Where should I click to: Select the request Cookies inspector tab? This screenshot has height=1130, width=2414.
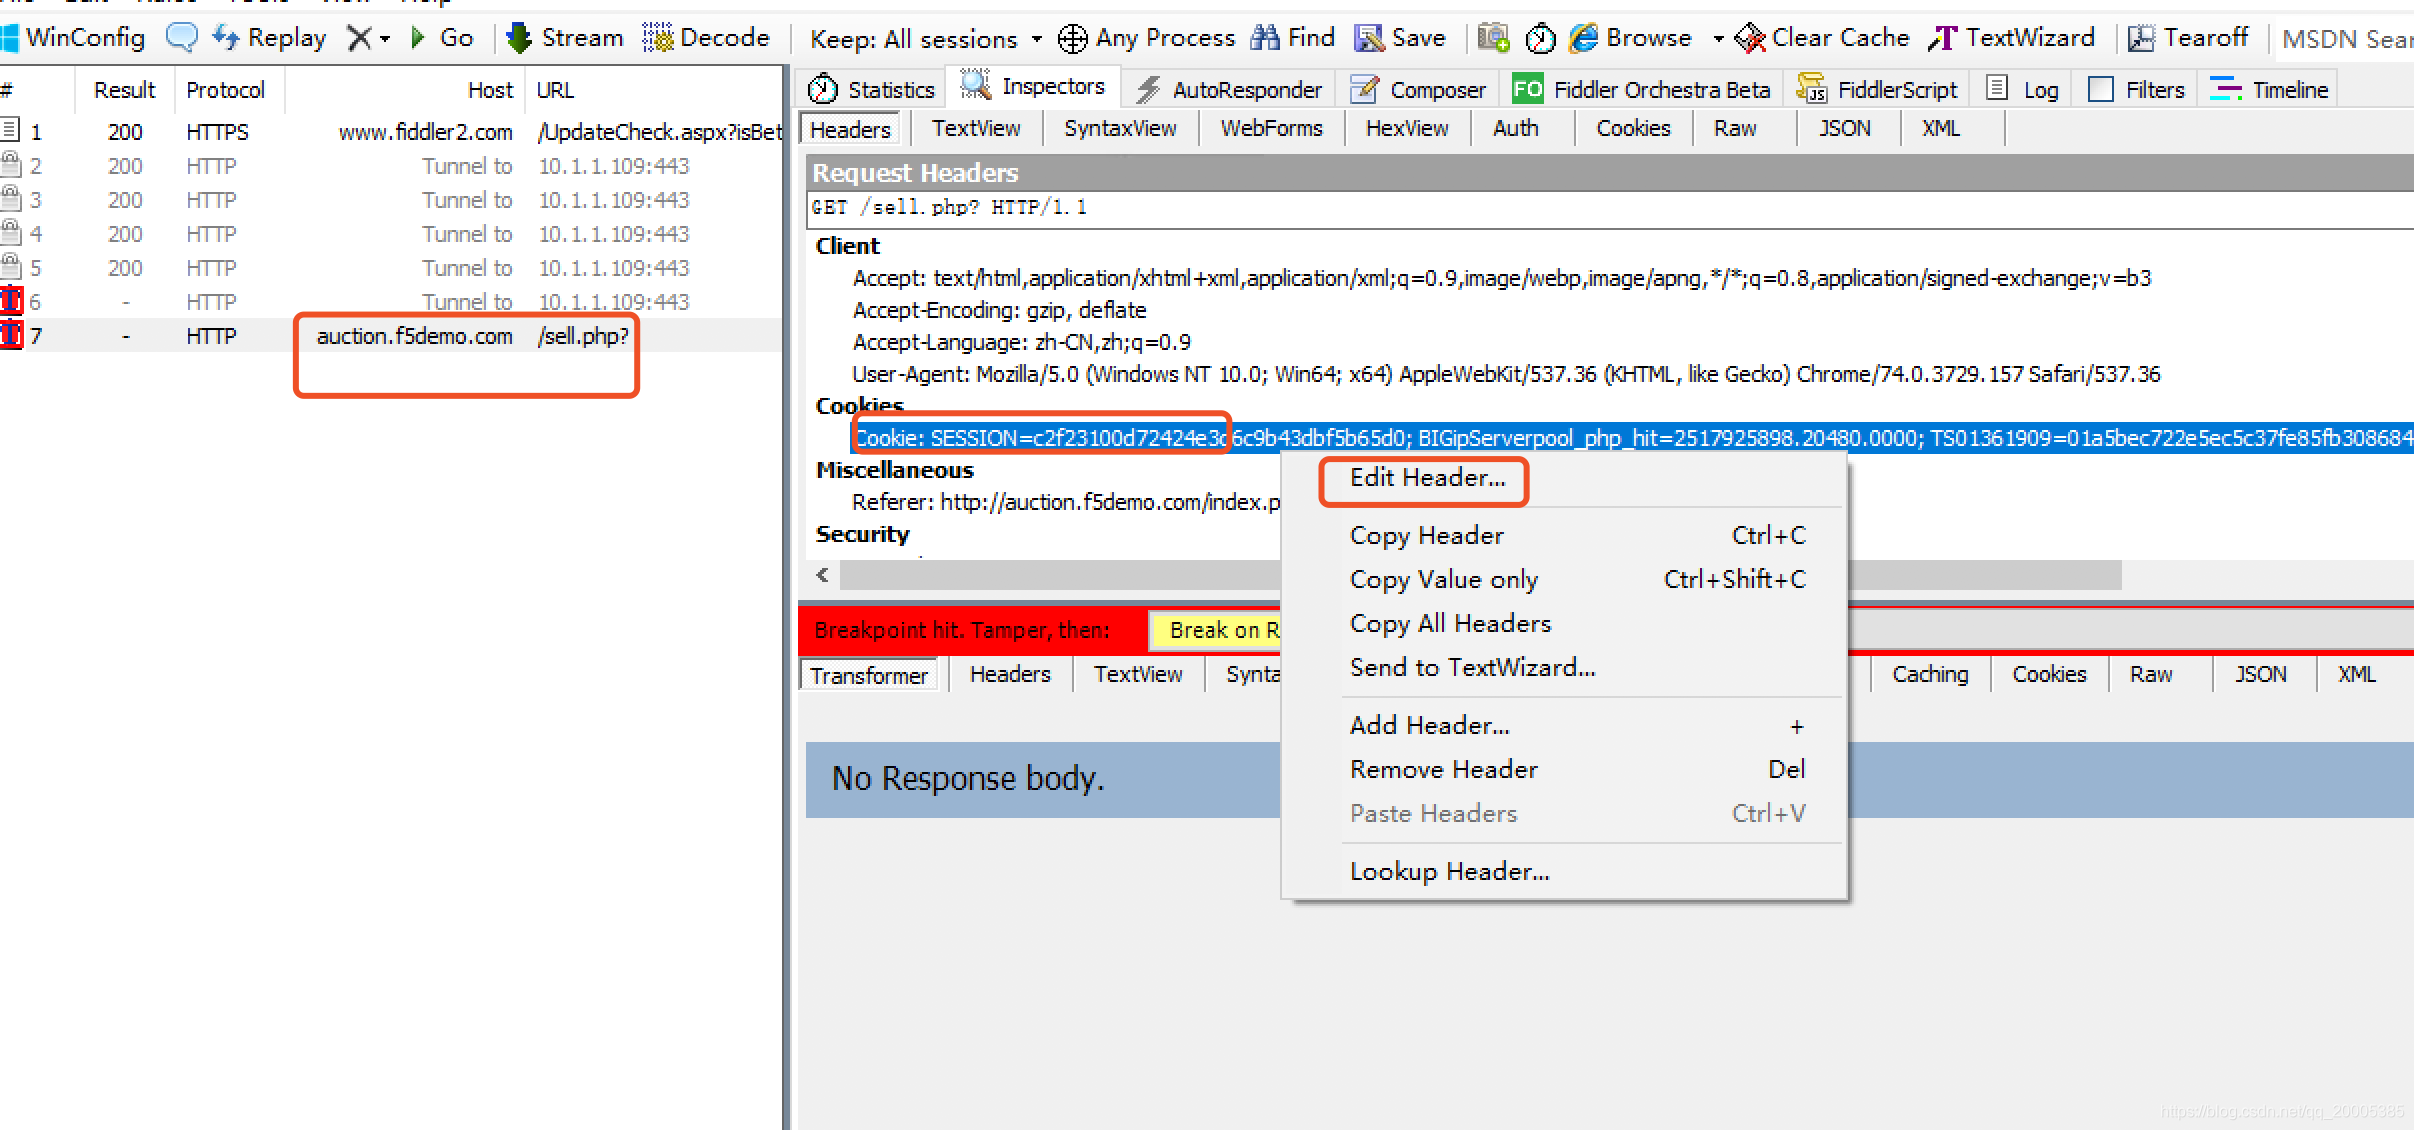1633,128
